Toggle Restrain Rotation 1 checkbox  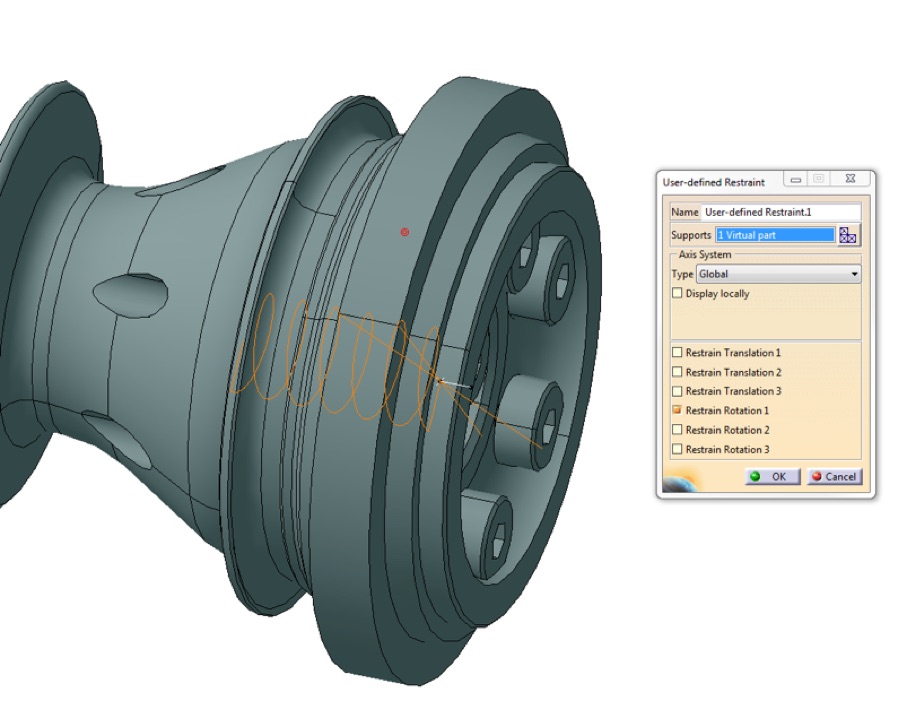coord(677,410)
